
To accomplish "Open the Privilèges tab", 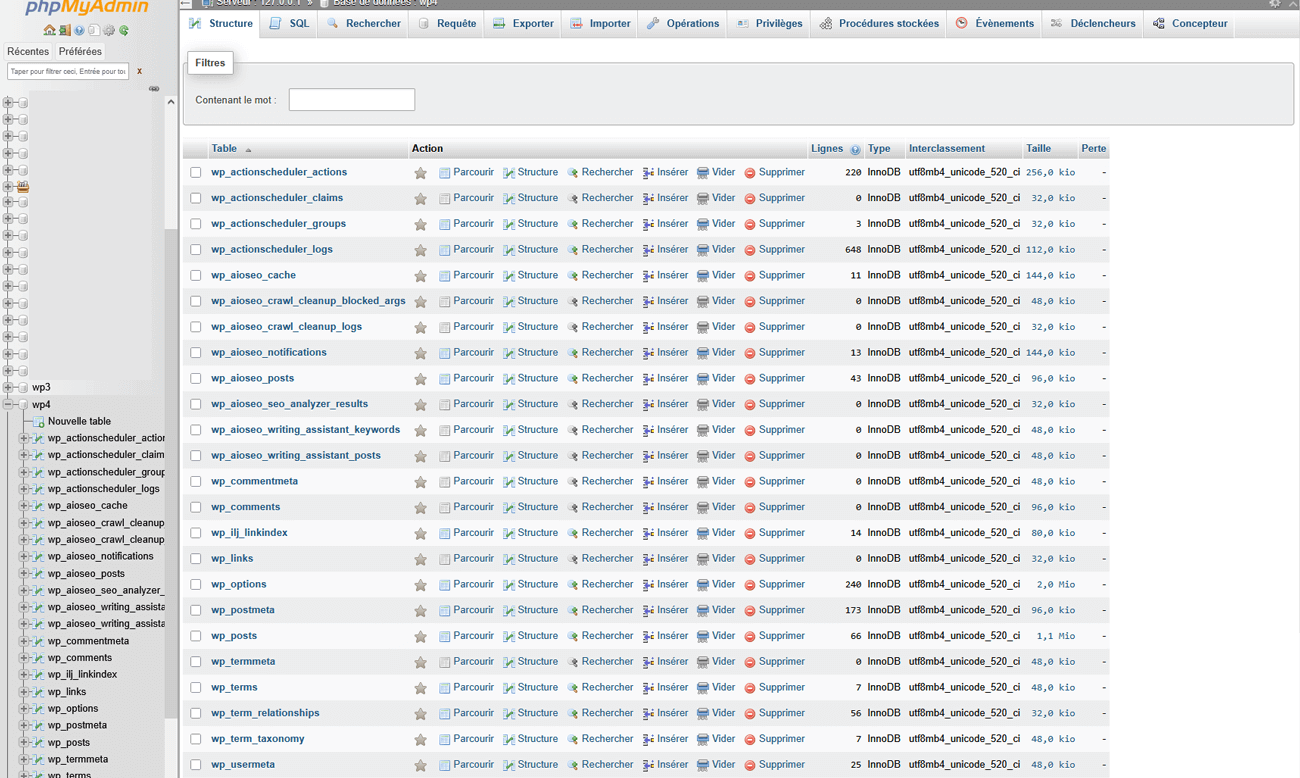I will click(769, 24).
